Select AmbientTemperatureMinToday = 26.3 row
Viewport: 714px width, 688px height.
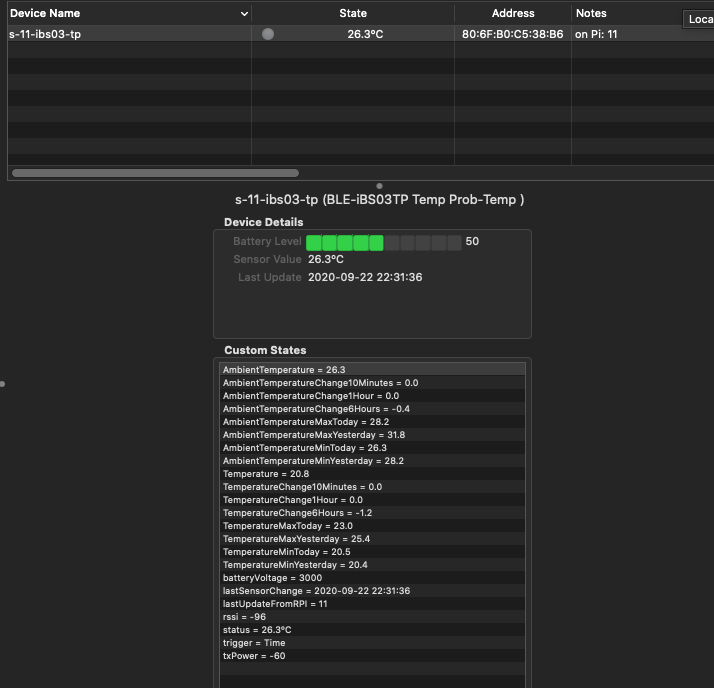point(372,448)
